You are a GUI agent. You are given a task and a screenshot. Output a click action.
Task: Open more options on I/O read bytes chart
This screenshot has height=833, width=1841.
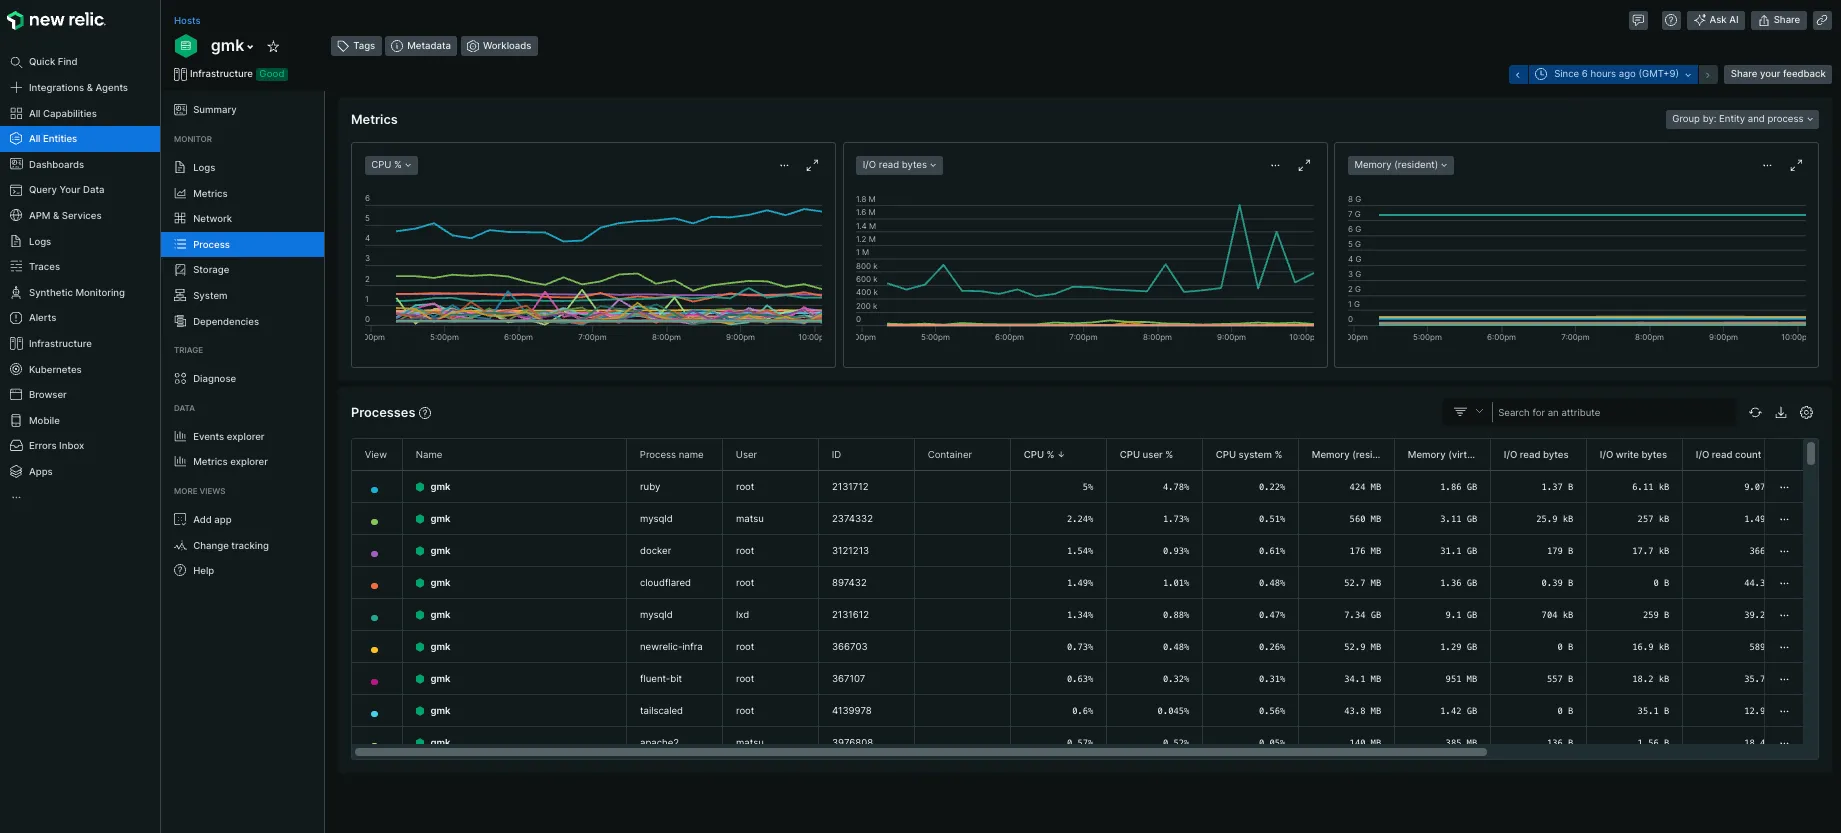click(x=1275, y=166)
